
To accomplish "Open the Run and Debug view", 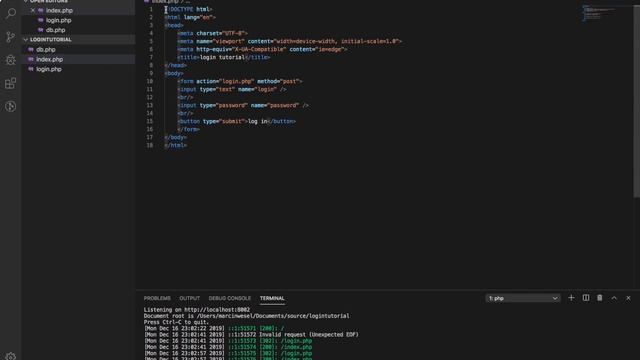I will [11, 60].
